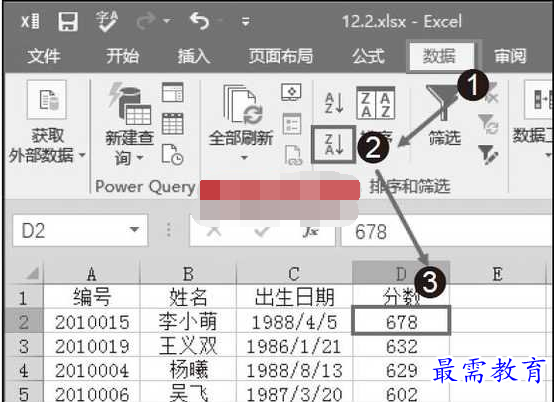
Task: Click the from table icon beside 新建查询
Action: pos(172,124)
